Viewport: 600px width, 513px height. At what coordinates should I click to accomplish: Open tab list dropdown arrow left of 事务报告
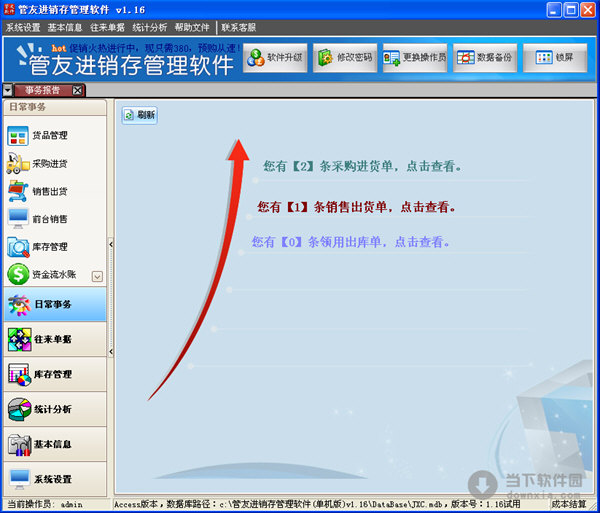click(7, 90)
